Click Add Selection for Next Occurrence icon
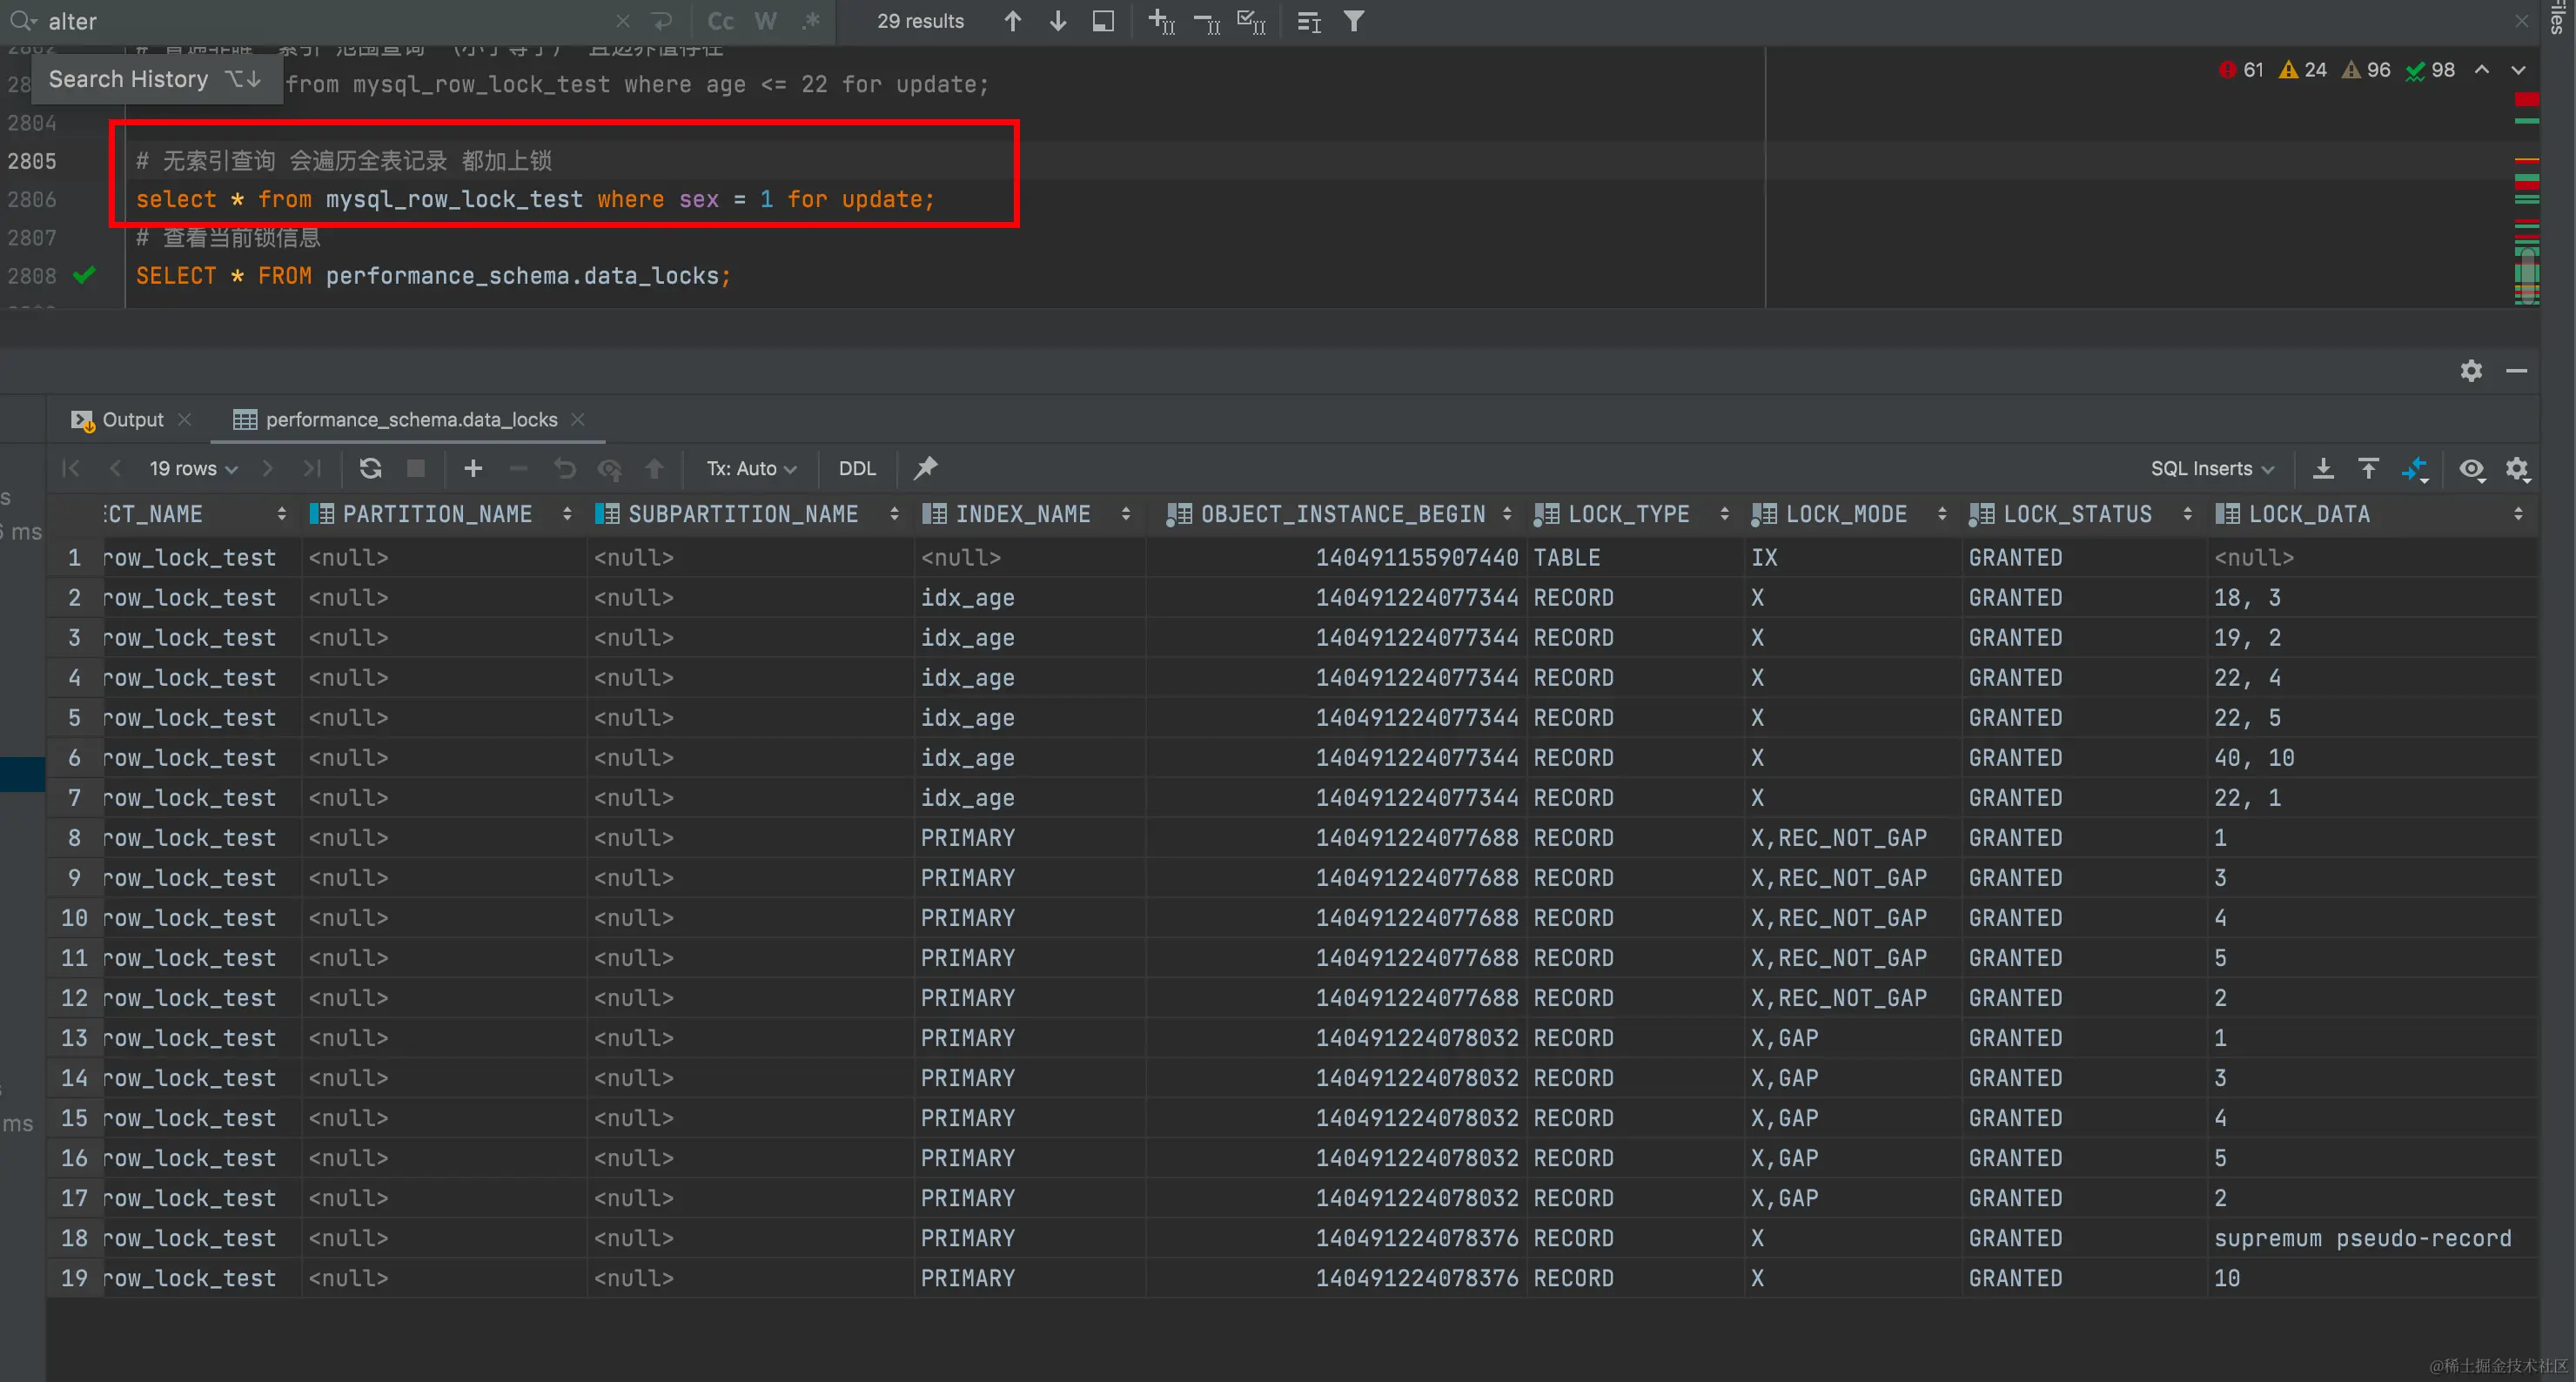2576x1382 pixels. [1160, 21]
